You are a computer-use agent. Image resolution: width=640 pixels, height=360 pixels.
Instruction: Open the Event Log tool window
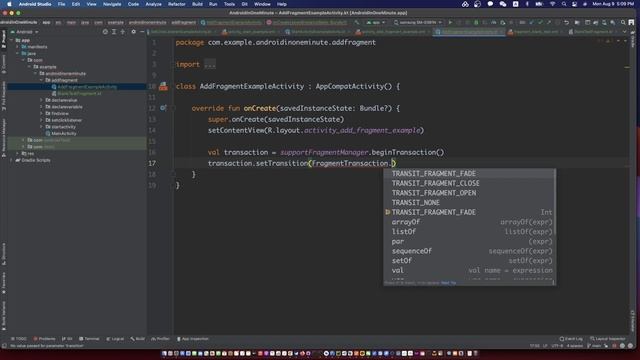click(571, 339)
